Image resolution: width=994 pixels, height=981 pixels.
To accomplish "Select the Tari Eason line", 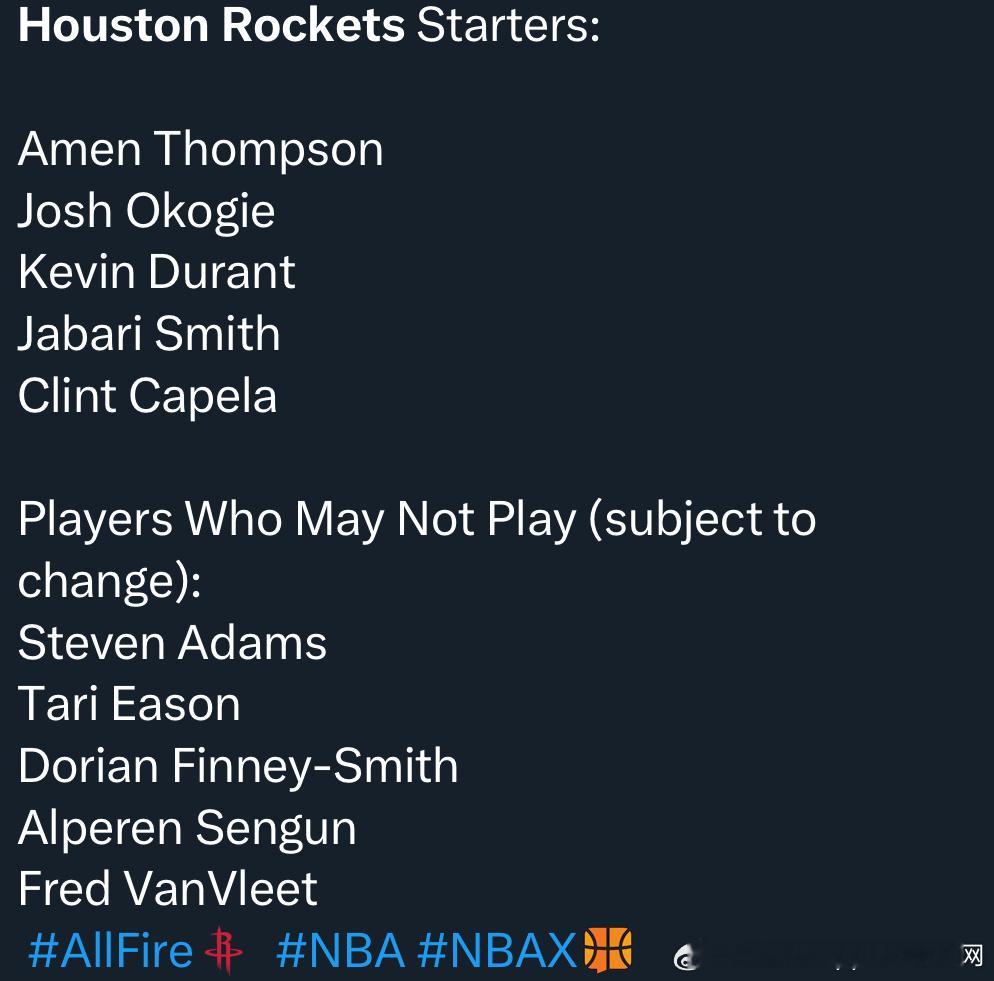I will click(x=129, y=704).
